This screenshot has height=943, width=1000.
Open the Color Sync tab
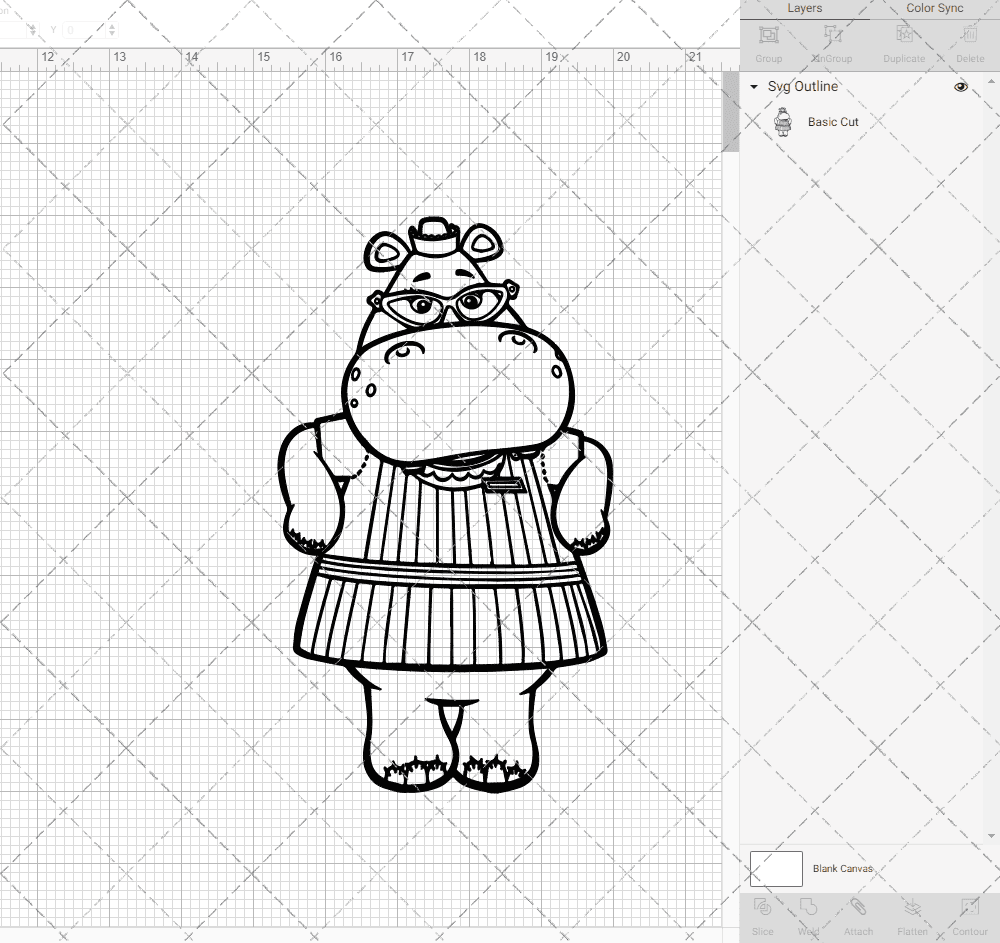pyautogui.click(x=934, y=8)
